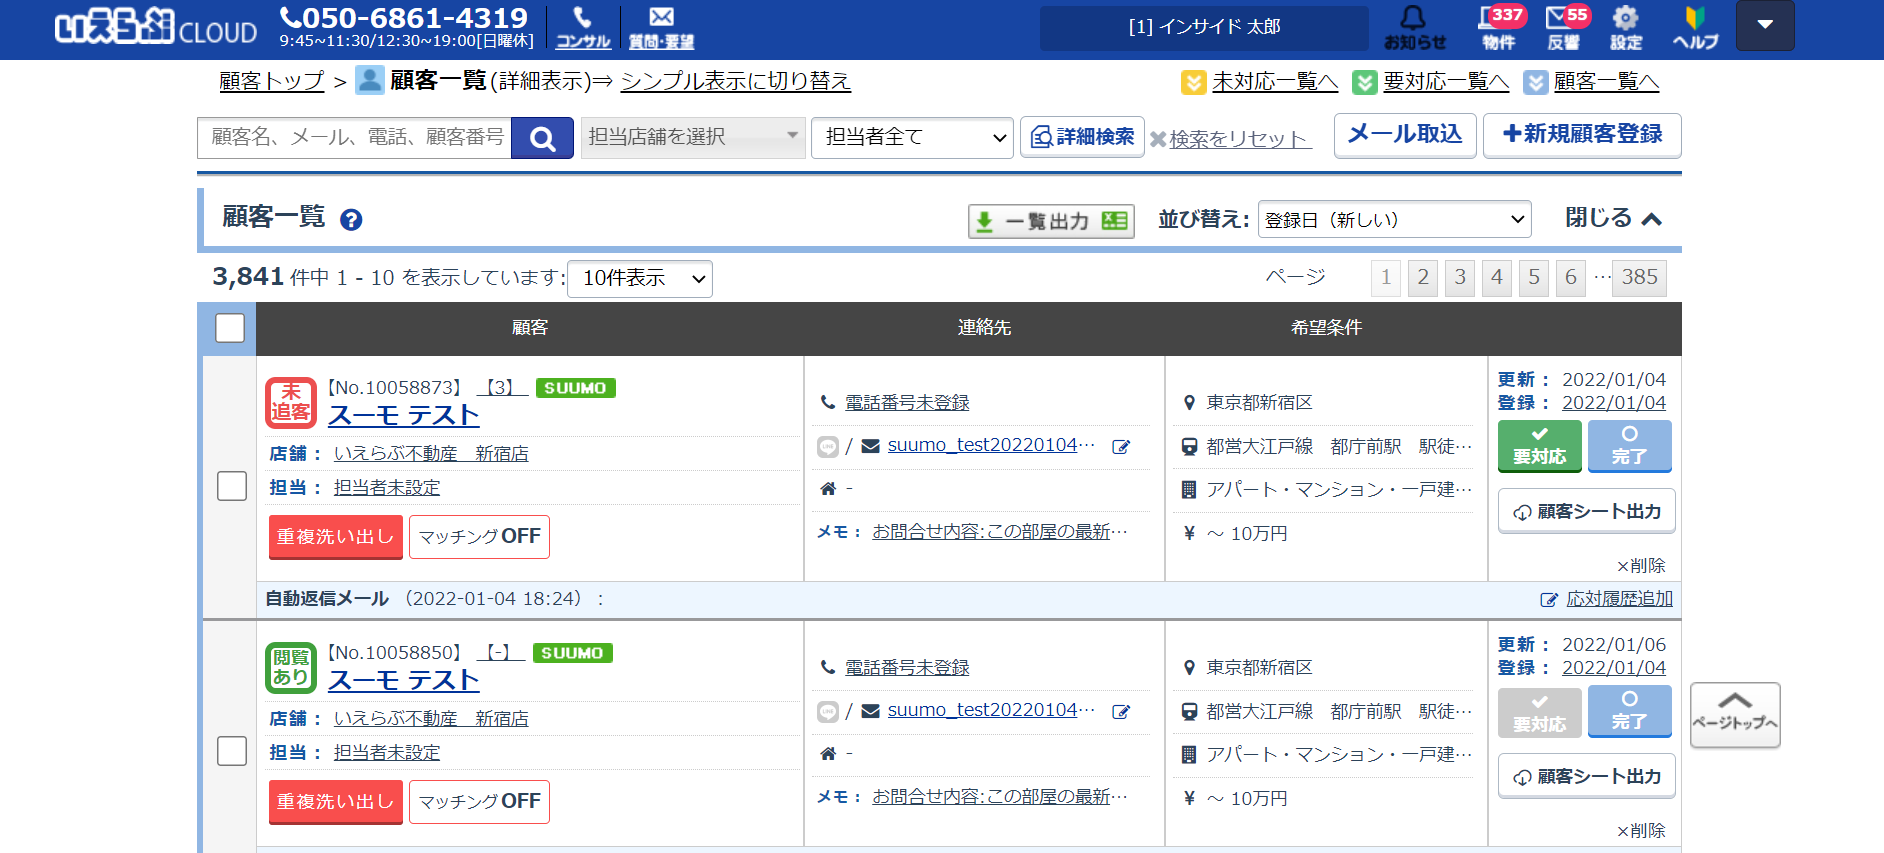The width and height of the screenshot is (1884, 853).
Task: Check the first customer row checkbox
Action: point(232,486)
